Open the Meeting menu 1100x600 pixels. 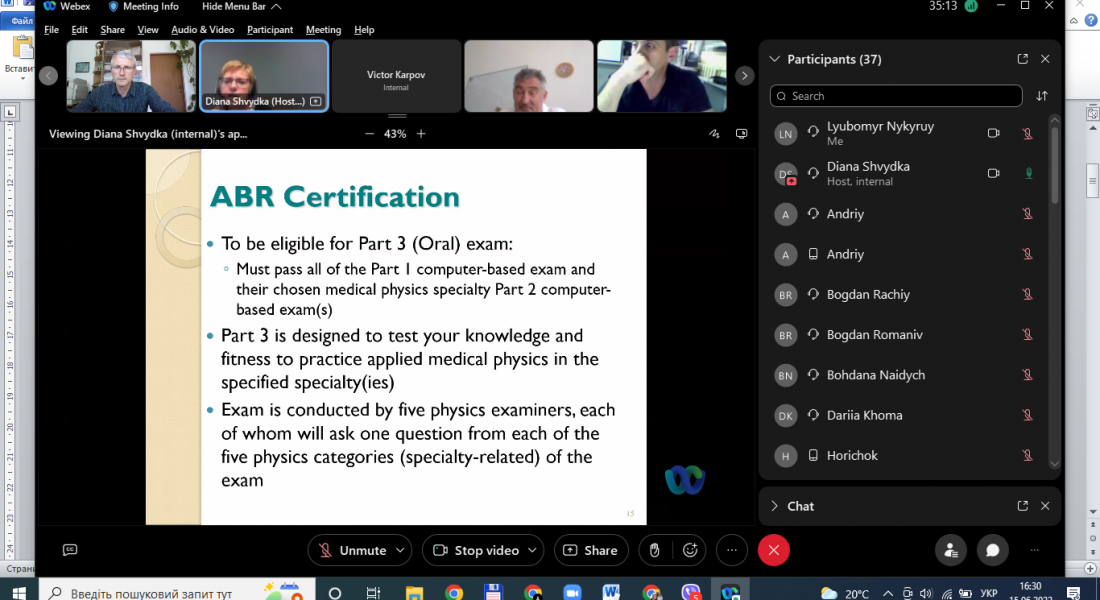point(323,30)
